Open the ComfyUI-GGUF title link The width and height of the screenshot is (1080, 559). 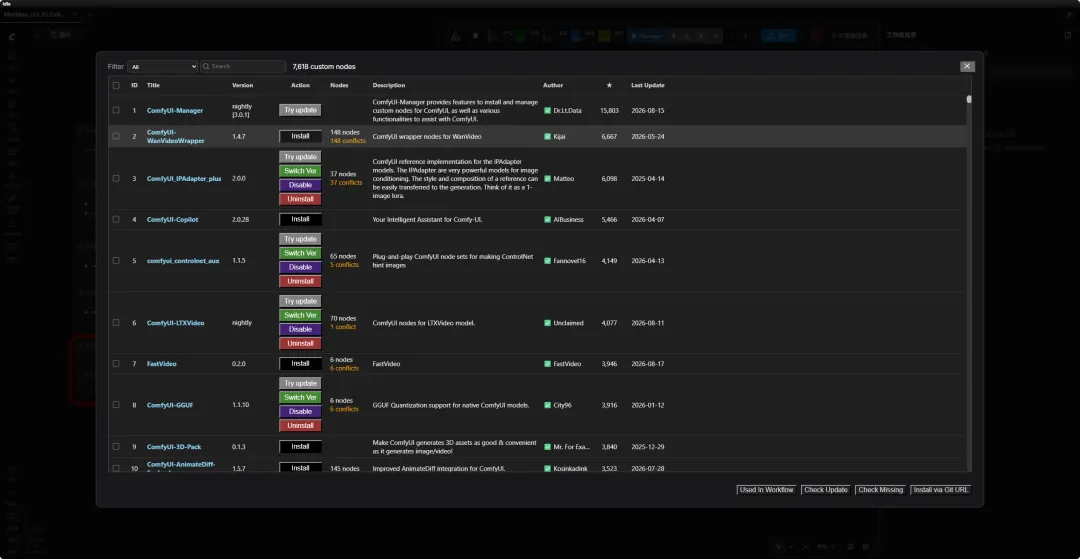point(170,405)
